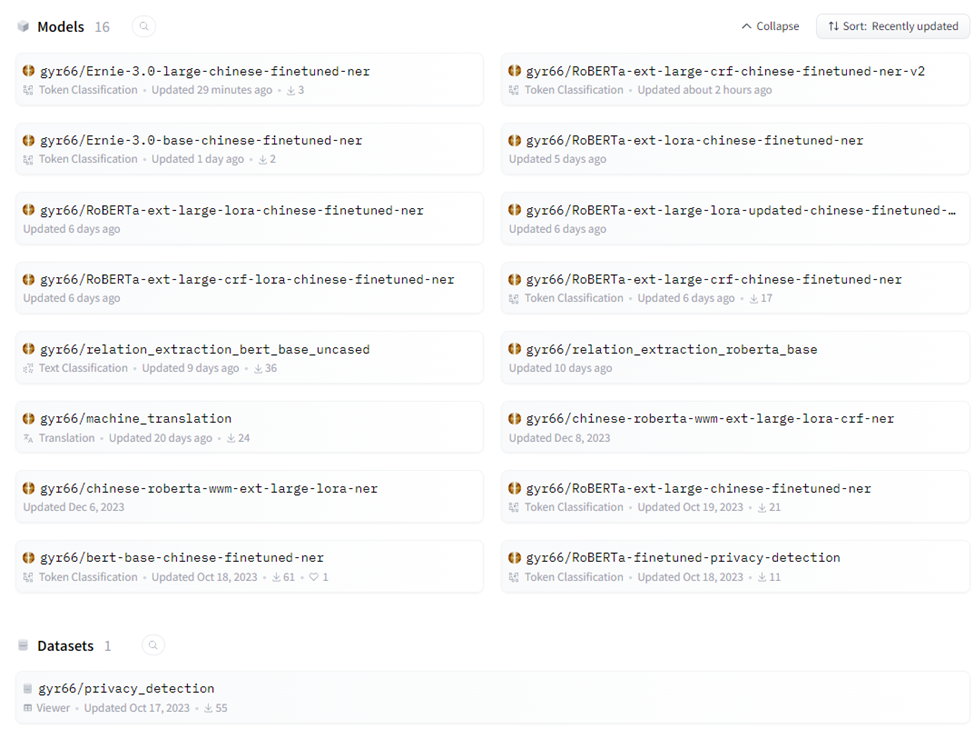Click avatar icon of RoBERTa-ext-large-crf-chinese-finetuned-ner-v2
Screen dimensions: 977x739
(514, 71)
